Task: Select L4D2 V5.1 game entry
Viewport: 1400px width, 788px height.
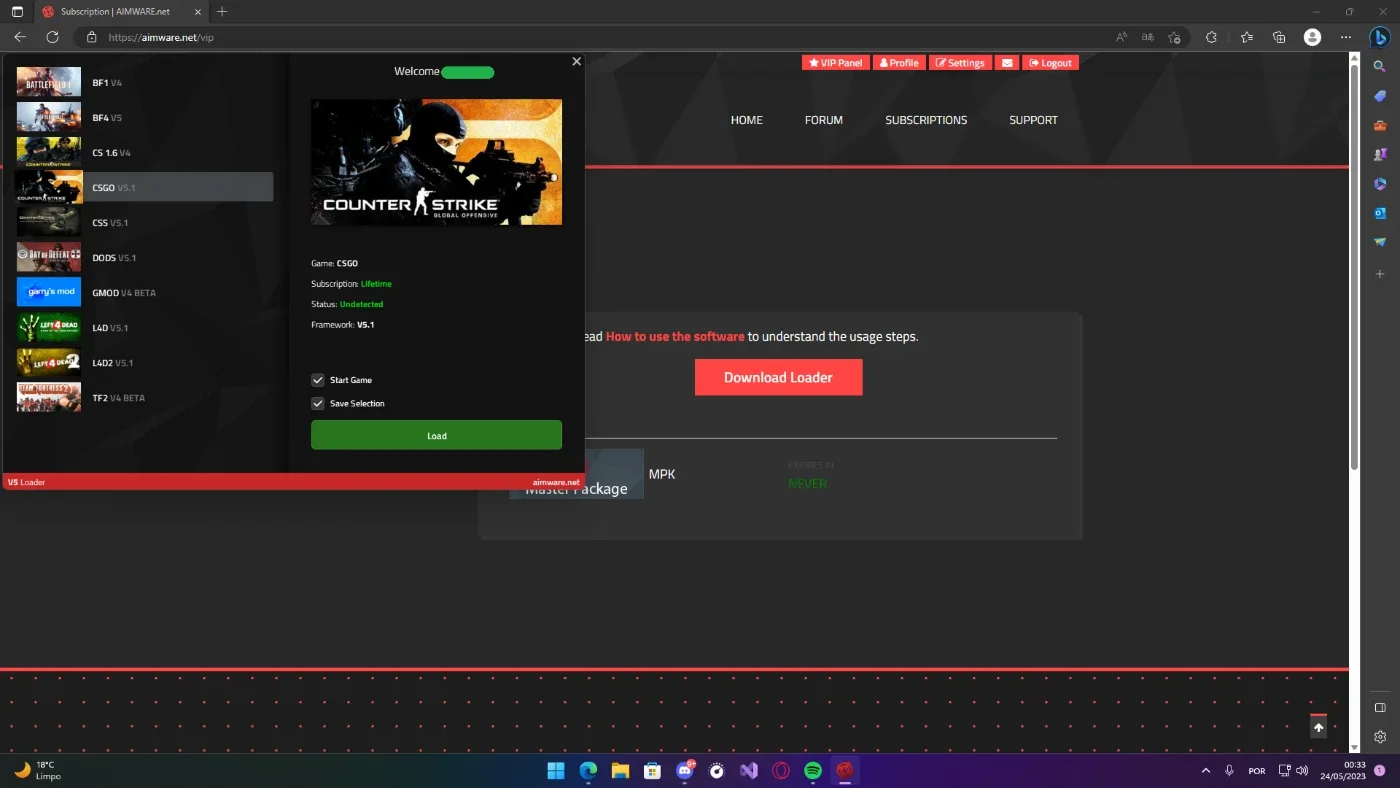Action: [x=144, y=363]
